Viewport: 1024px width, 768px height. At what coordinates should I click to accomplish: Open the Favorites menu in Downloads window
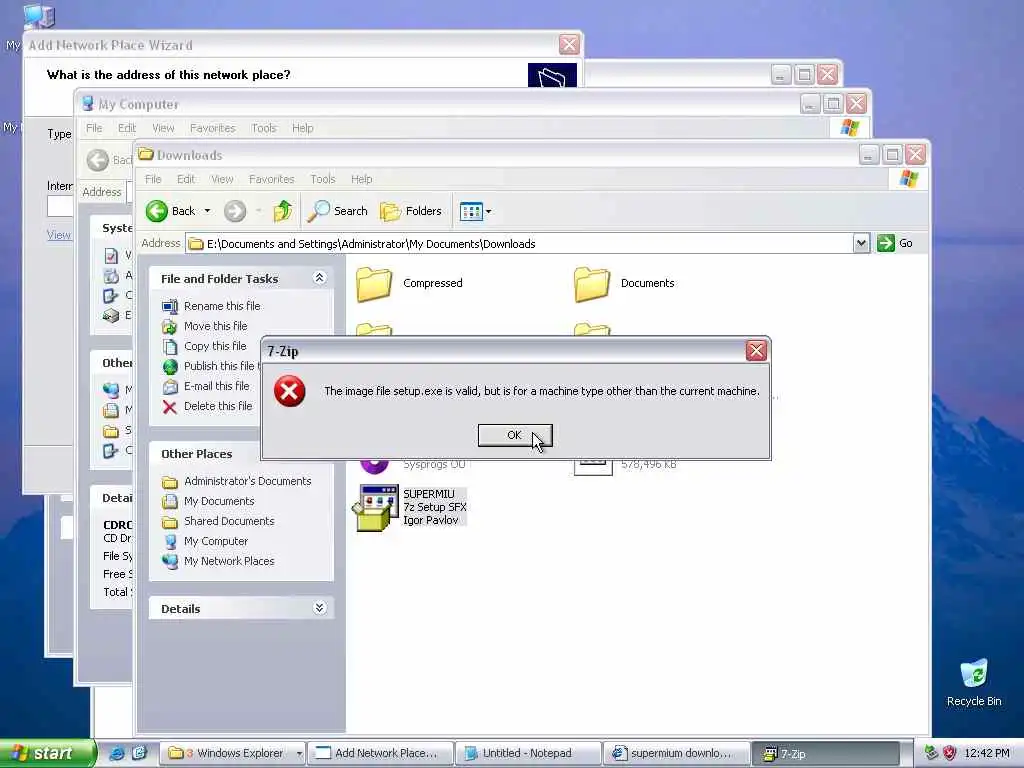[x=271, y=179]
